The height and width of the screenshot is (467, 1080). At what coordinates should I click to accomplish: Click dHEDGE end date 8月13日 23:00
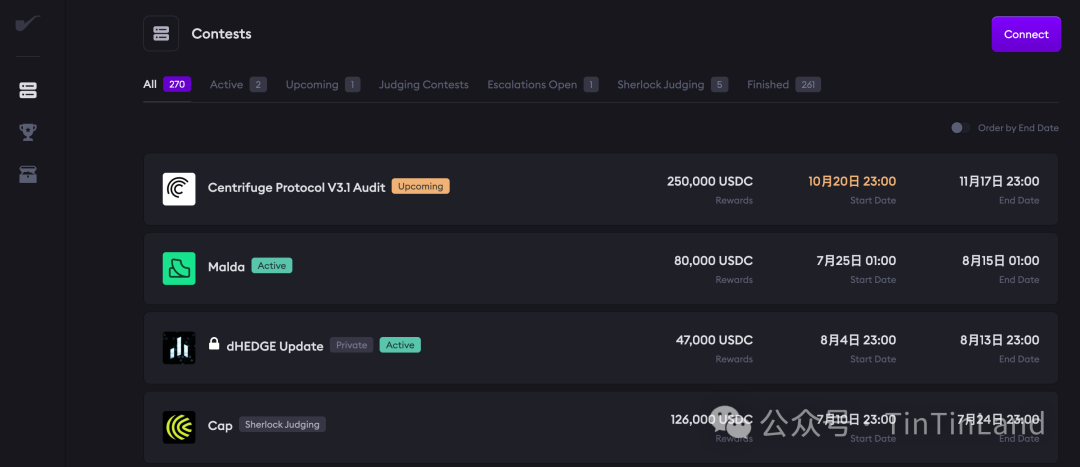coord(1001,340)
